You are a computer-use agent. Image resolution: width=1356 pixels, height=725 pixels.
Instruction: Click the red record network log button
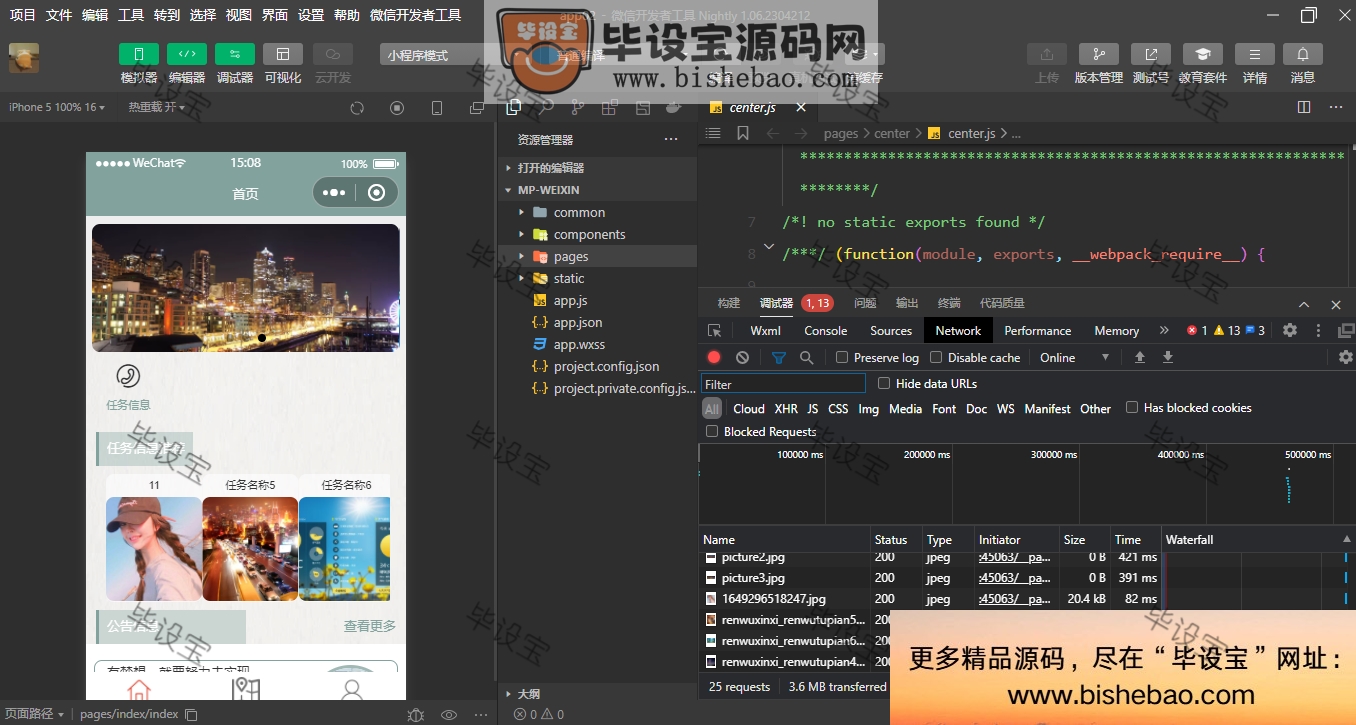pos(714,357)
